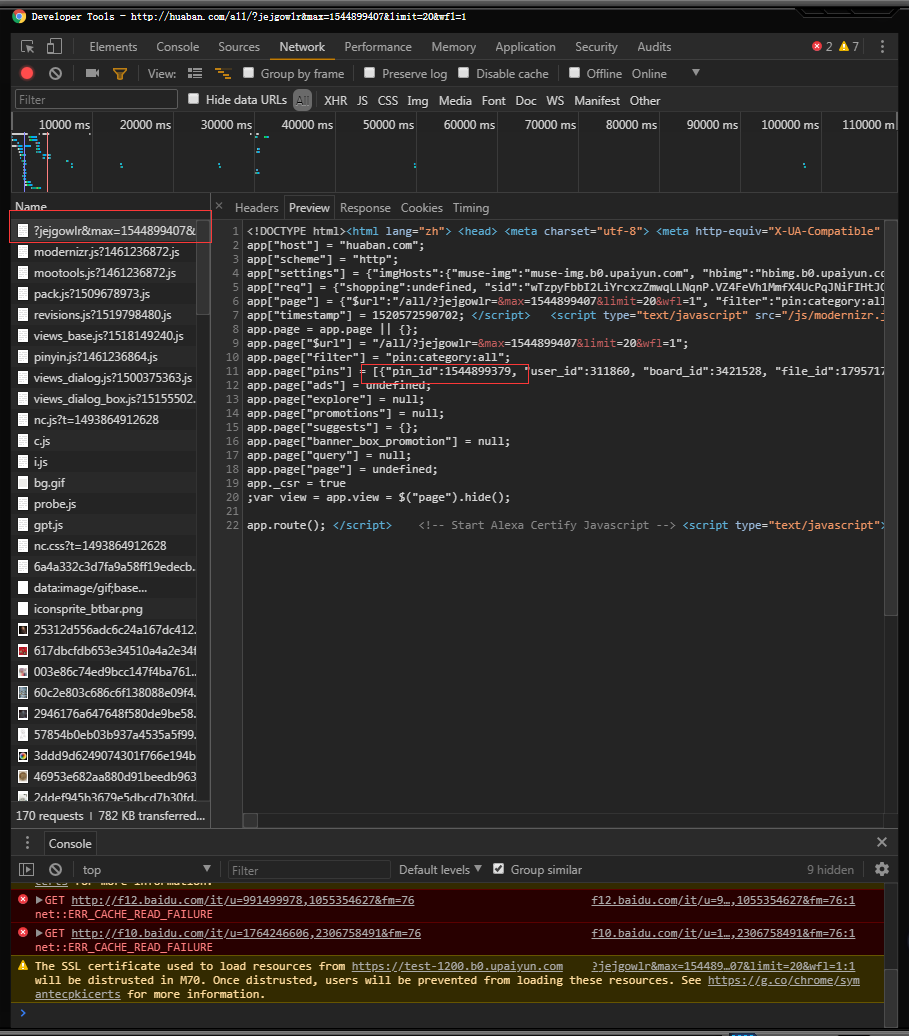Screen dimensions: 909x1036
Task: Open console settings gear icon
Action: click(x=881, y=869)
